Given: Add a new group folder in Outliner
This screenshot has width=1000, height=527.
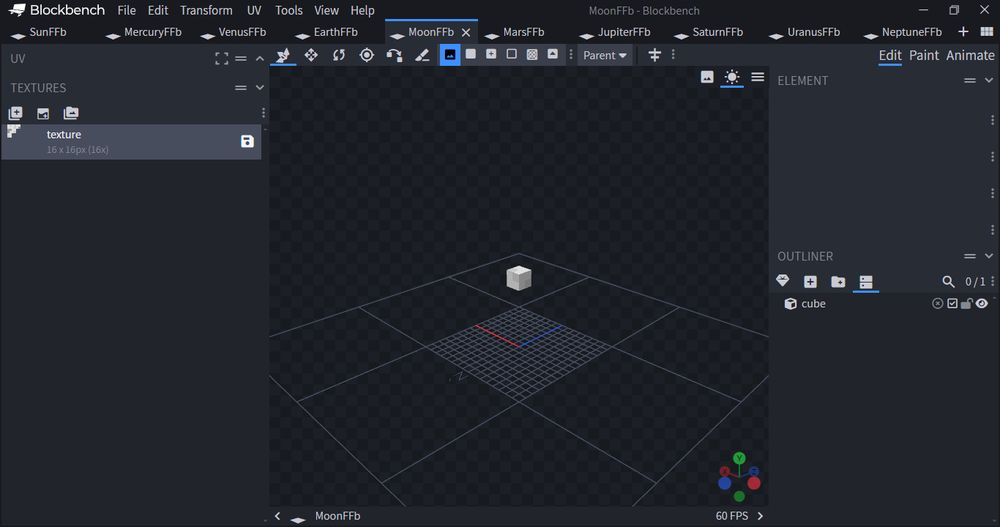Looking at the screenshot, I should (x=838, y=281).
